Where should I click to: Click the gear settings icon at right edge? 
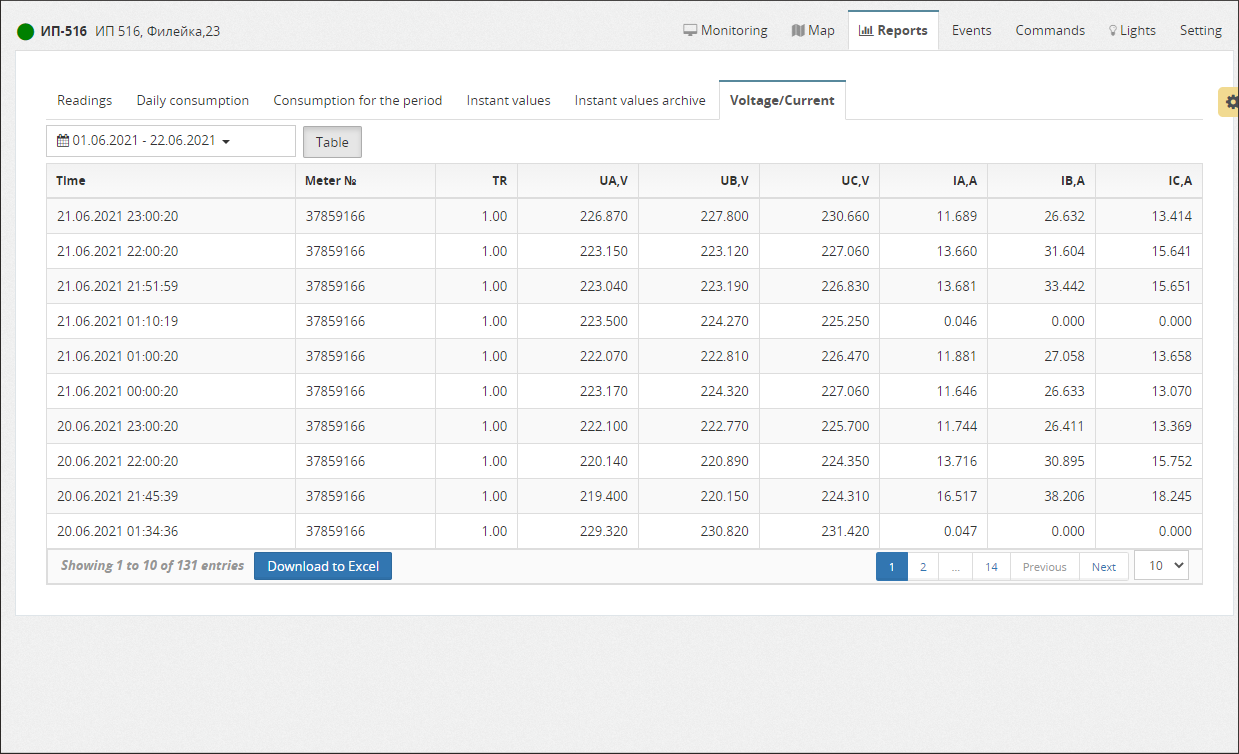pos(1231,102)
